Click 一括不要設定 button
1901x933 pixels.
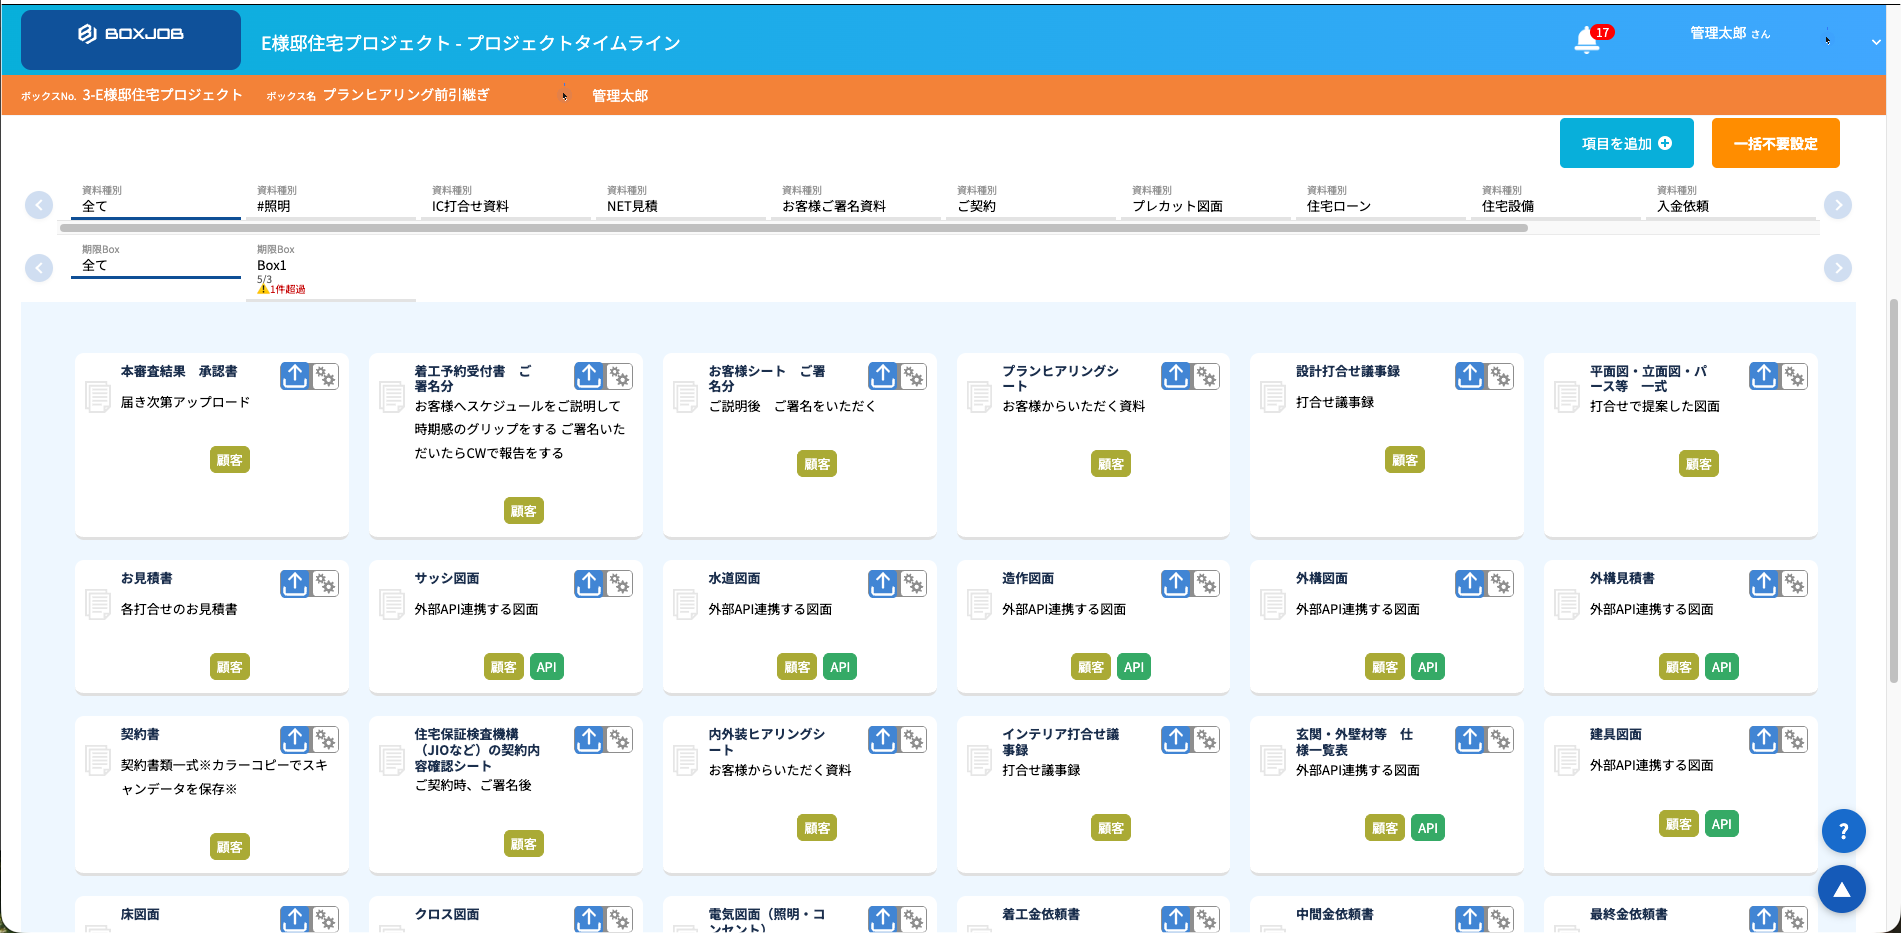[x=1775, y=143]
